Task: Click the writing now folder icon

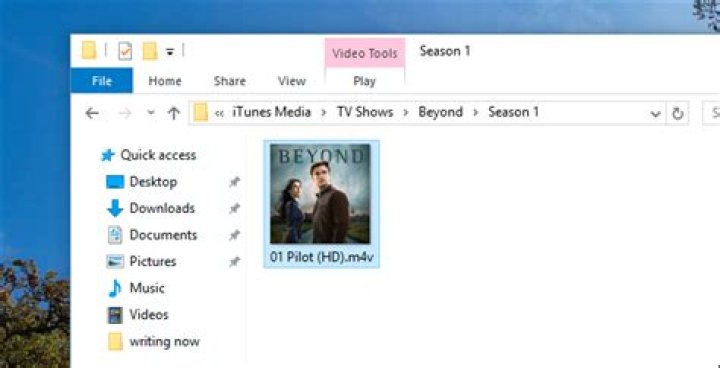Action: pyautogui.click(x=115, y=342)
